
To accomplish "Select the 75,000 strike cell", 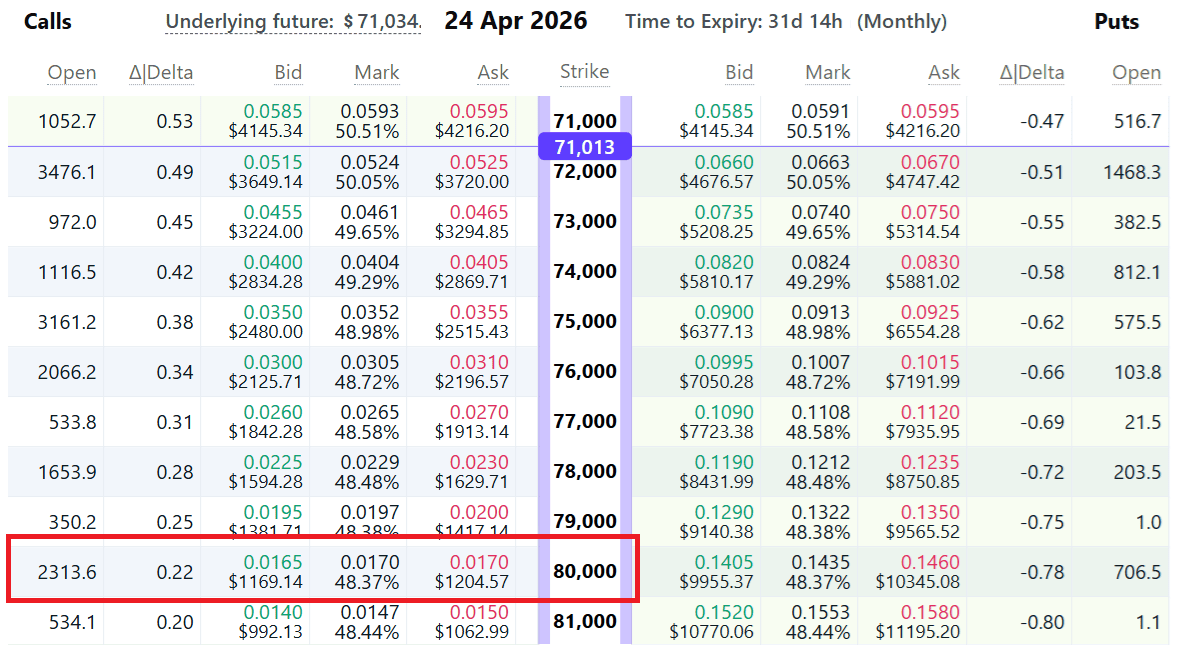I will 584,321.
